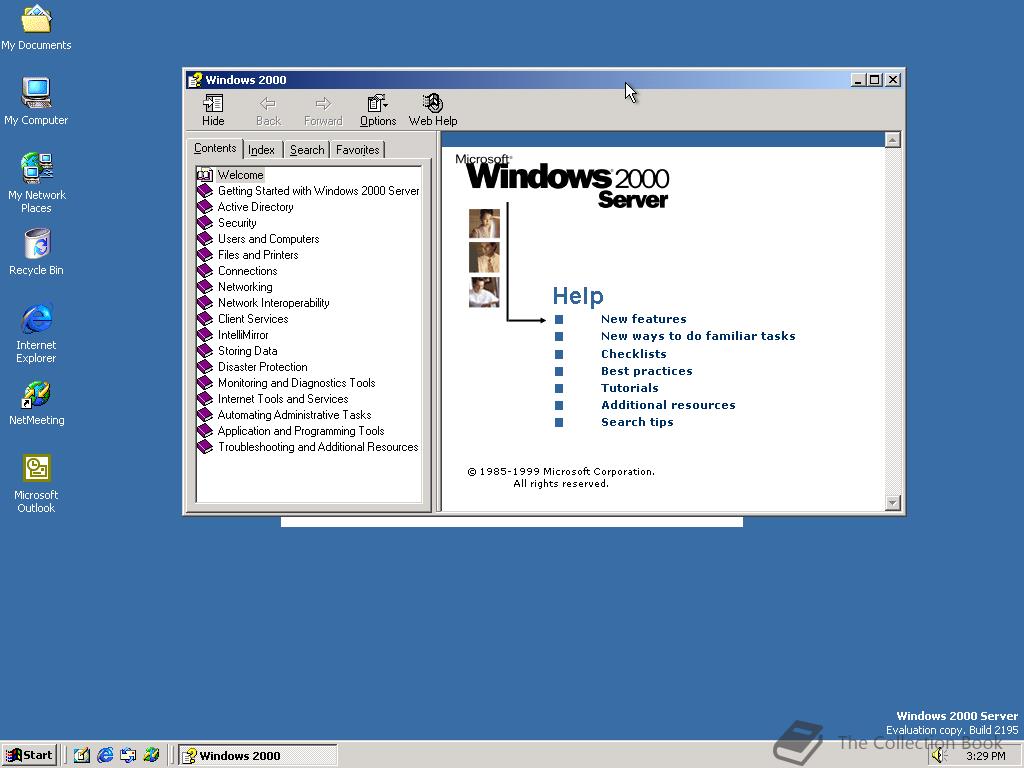
Task: Click book icon beside Storing Data
Action: pyautogui.click(x=205, y=351)
